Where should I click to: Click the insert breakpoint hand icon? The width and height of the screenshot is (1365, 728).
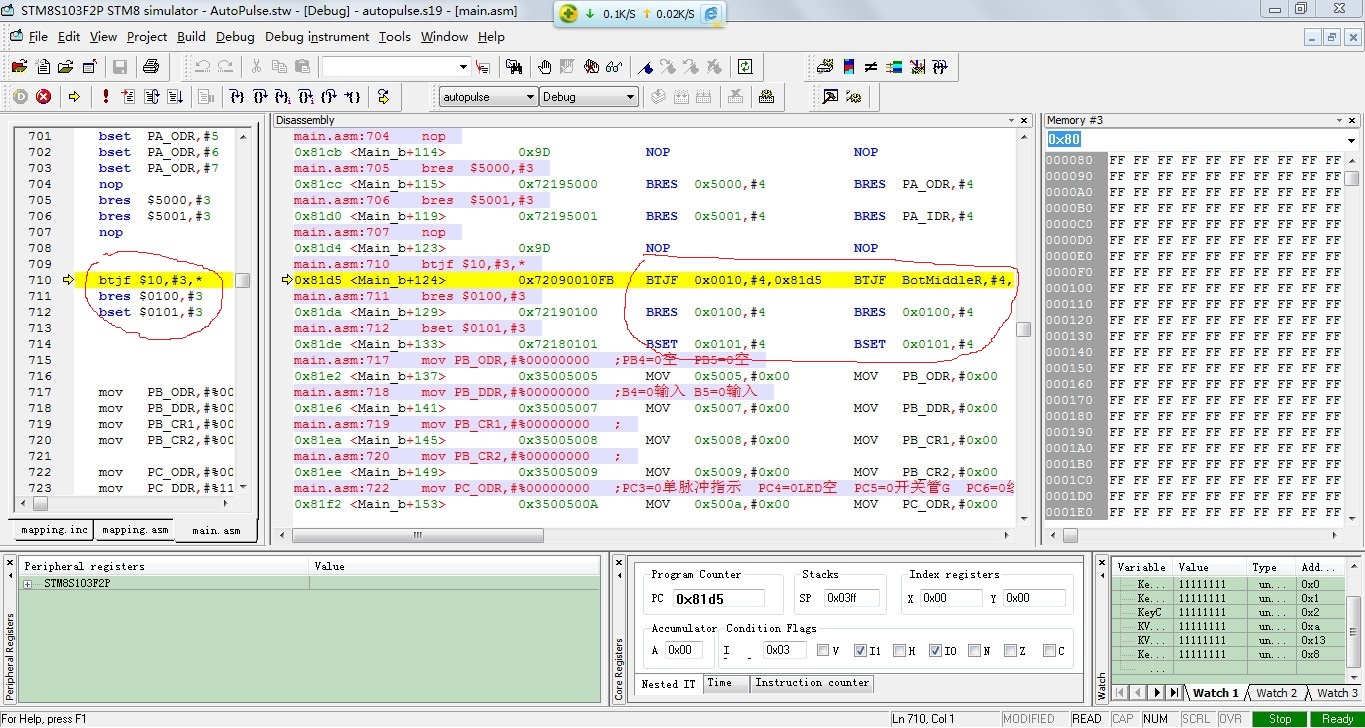(x=544, y=67)
